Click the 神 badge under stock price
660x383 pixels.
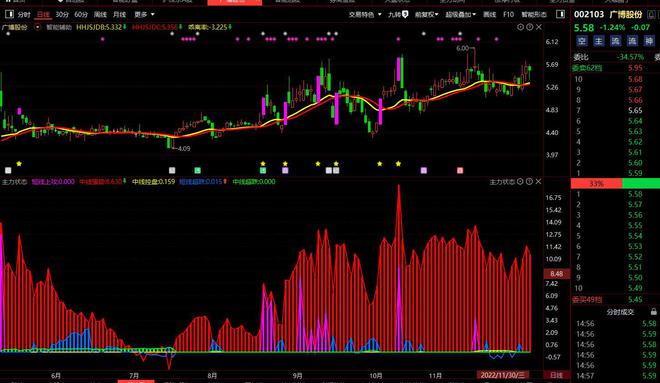point(649,41)
